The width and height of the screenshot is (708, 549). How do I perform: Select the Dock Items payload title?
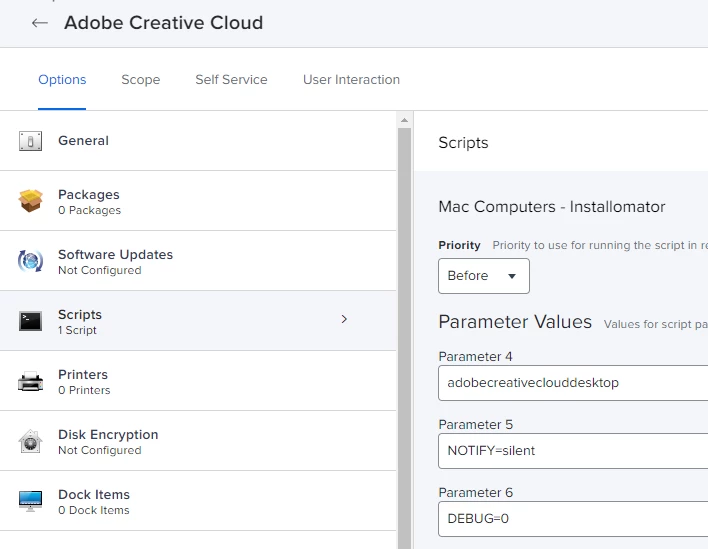point(94,495)
